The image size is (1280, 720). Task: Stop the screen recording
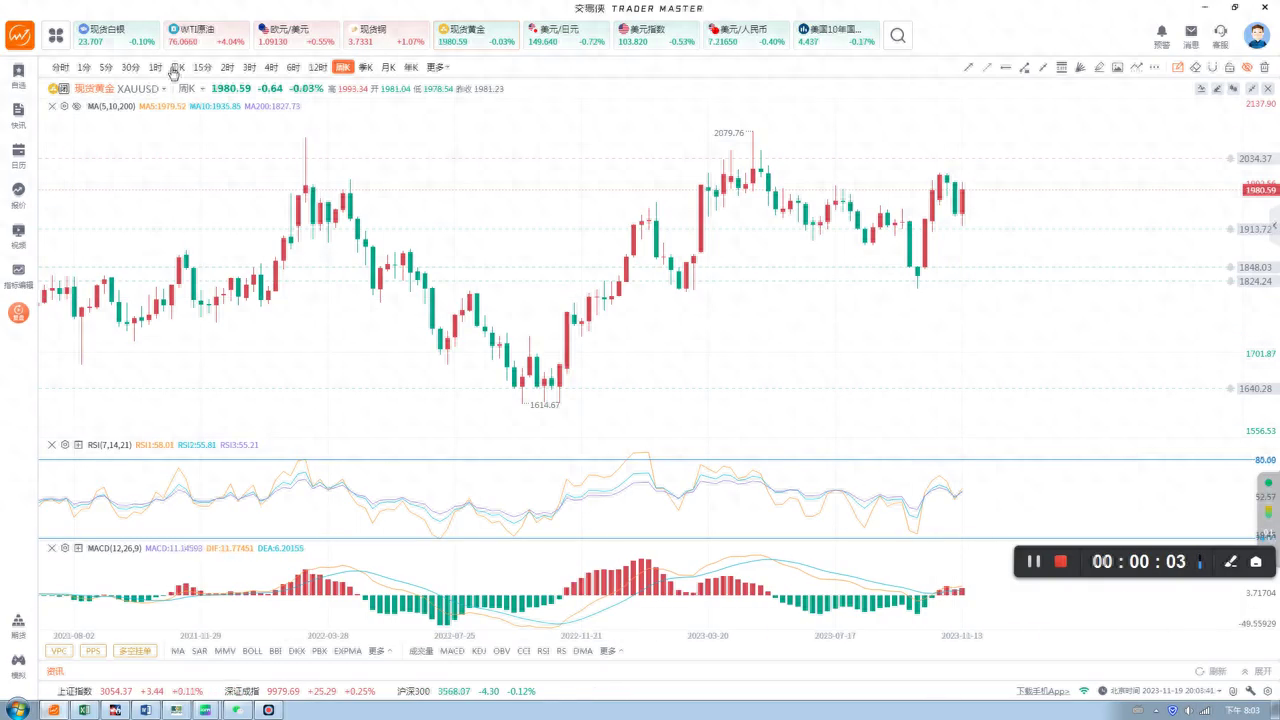[1061, 562]
